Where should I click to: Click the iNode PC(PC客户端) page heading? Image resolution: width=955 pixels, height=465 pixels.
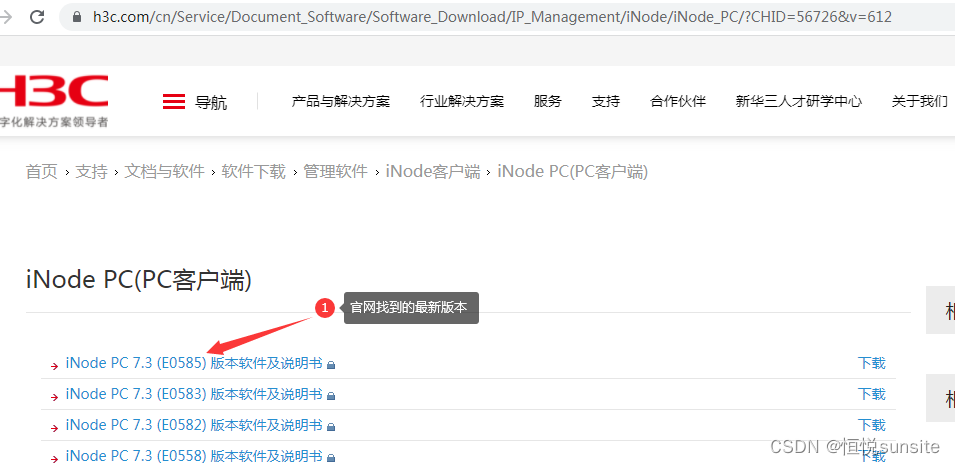point(139,280)
